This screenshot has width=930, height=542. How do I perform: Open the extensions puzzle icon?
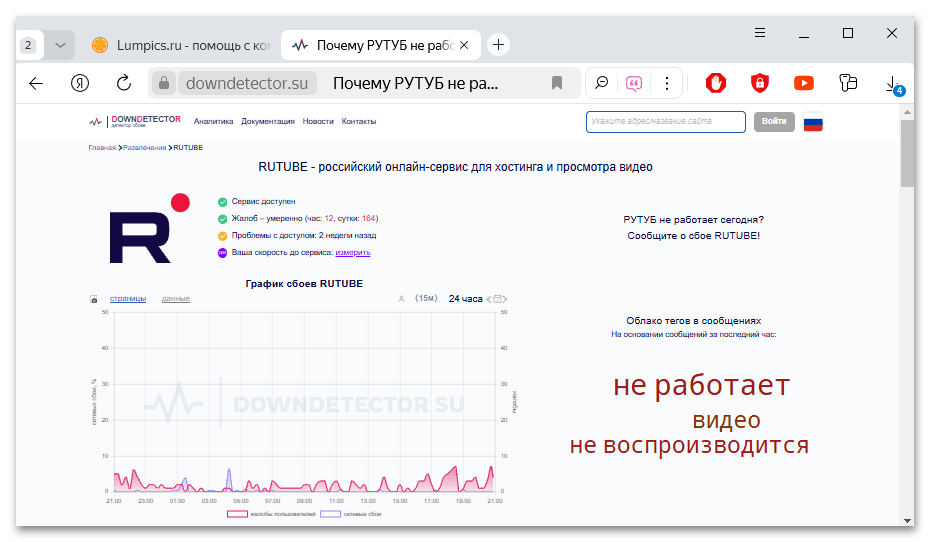[848, 83]
